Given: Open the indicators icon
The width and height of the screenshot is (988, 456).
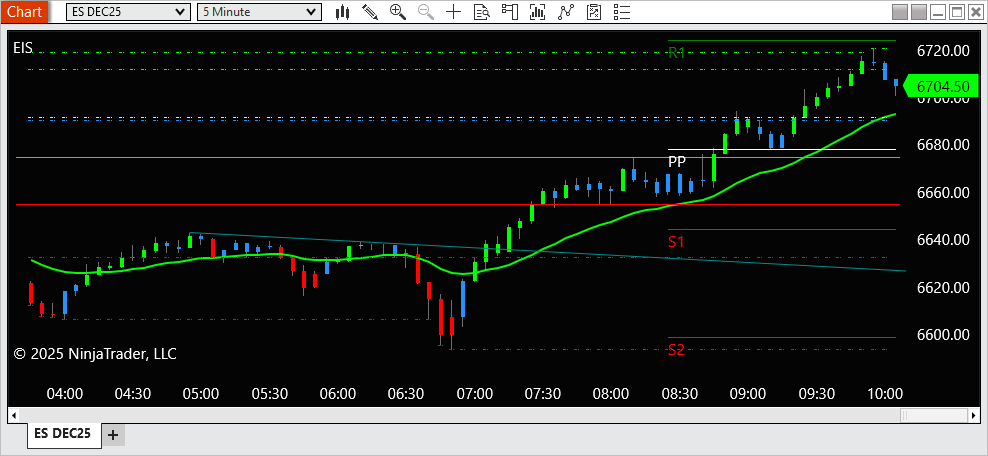Looking at the screenshot, I should 537,11.
